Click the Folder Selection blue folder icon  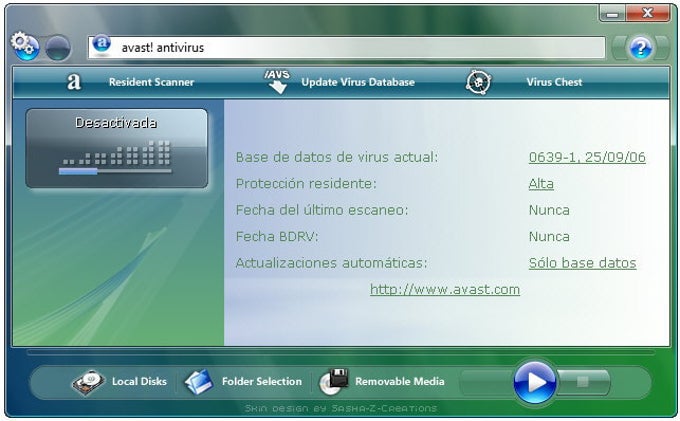coord(199,382)
